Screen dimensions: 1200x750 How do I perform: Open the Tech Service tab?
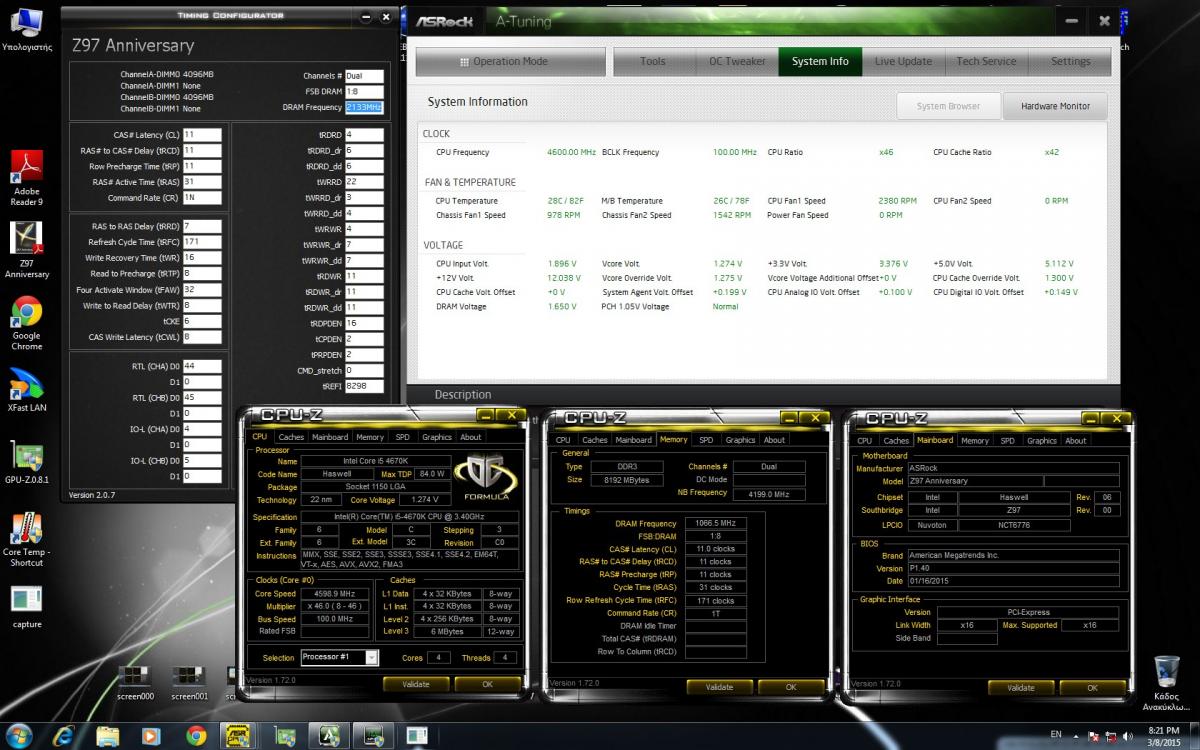986,61
